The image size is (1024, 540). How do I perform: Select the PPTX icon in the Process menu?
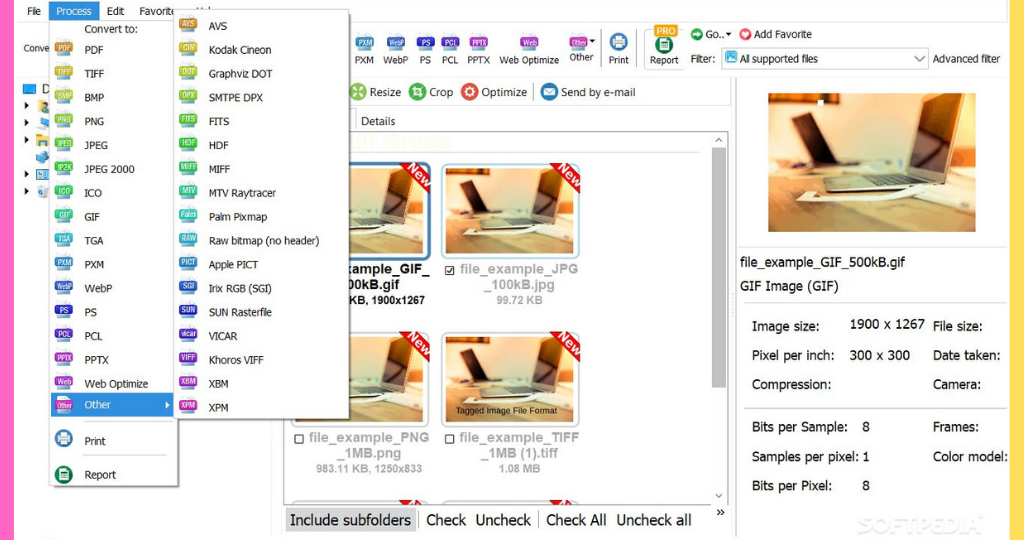(x=64, y=358)
